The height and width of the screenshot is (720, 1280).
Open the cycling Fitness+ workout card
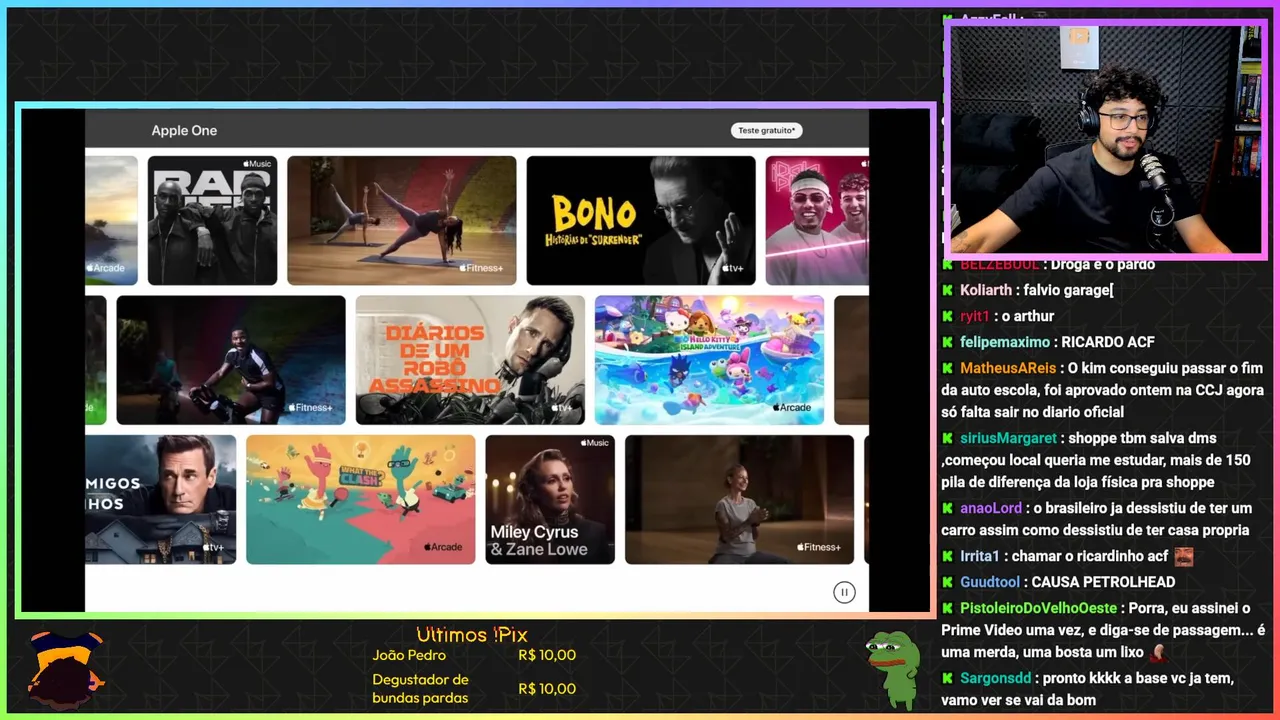231,360
